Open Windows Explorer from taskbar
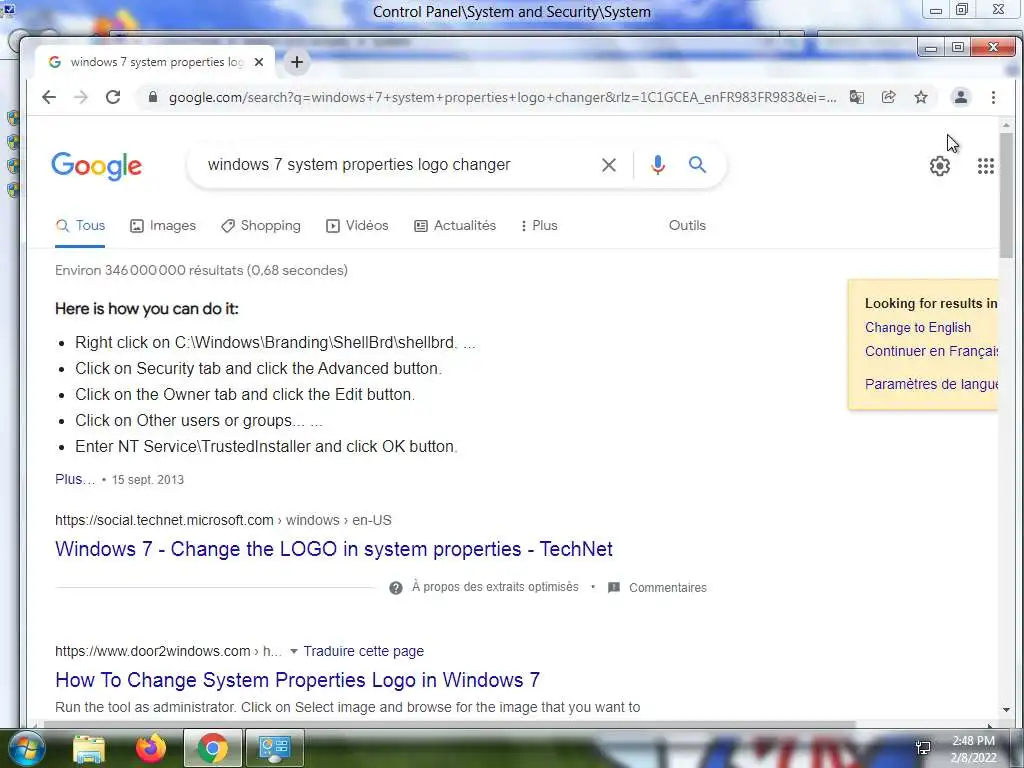 [89, 748]
